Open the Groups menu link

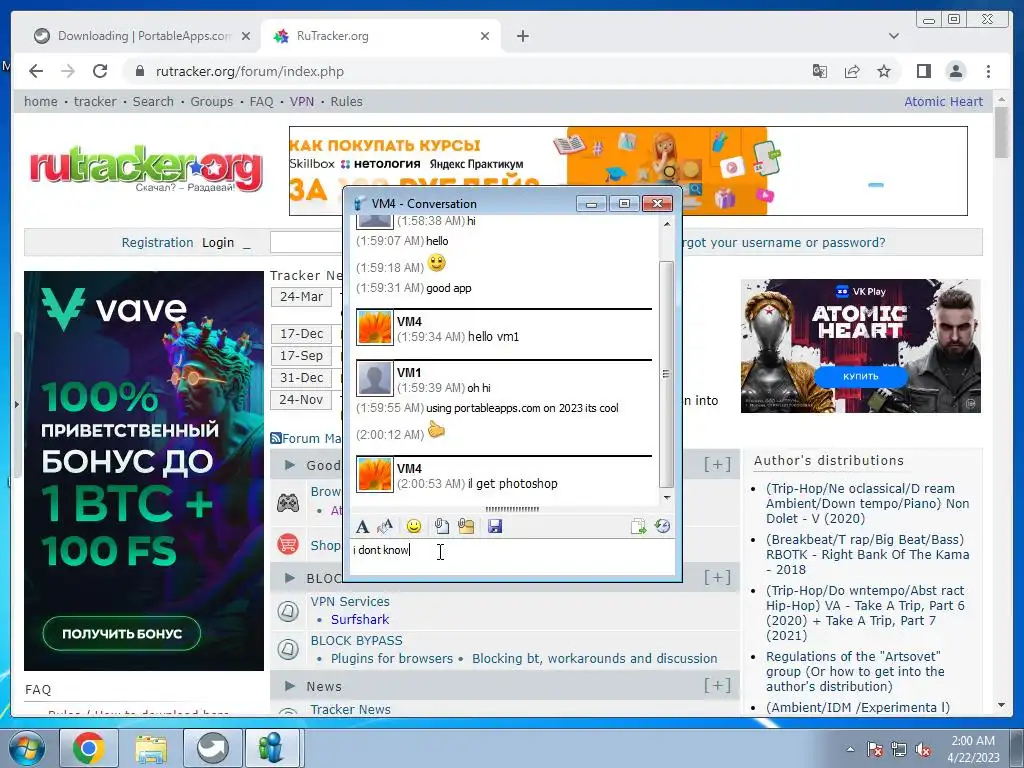tap(212, 101)
